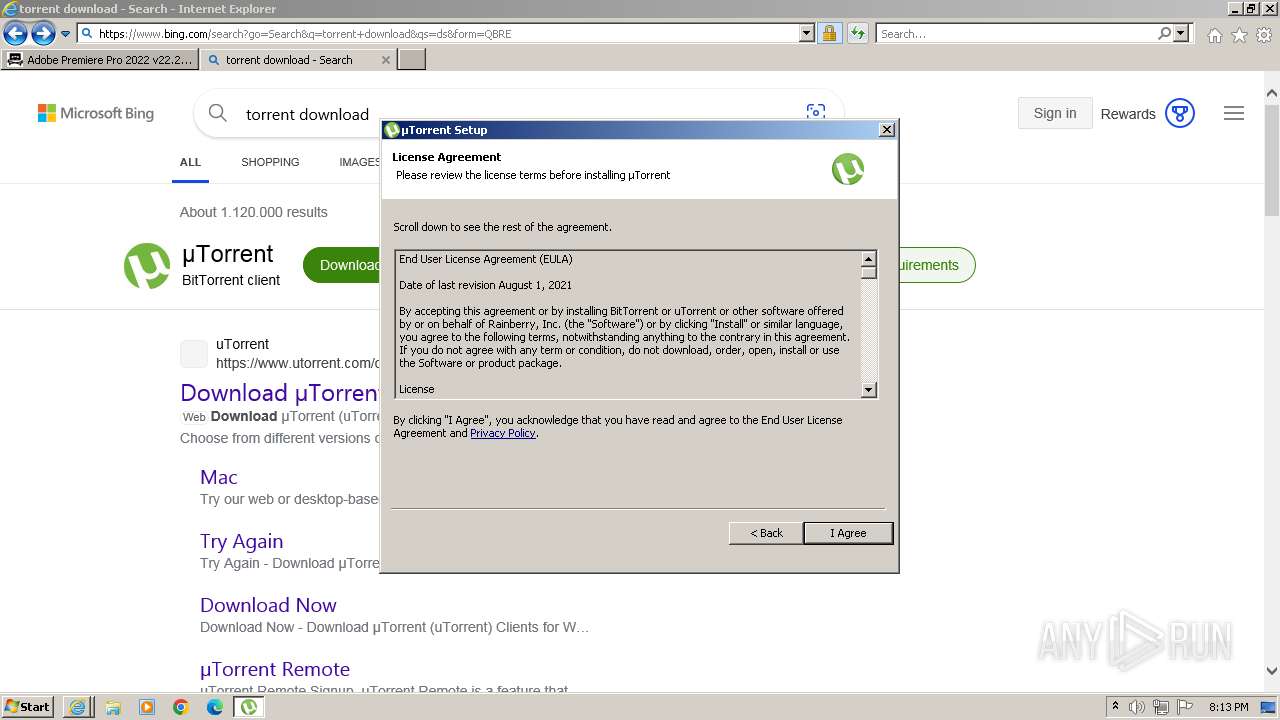Open the Privacy Policy link
This screenshot has width=1280, height=720.
[503, 433]
